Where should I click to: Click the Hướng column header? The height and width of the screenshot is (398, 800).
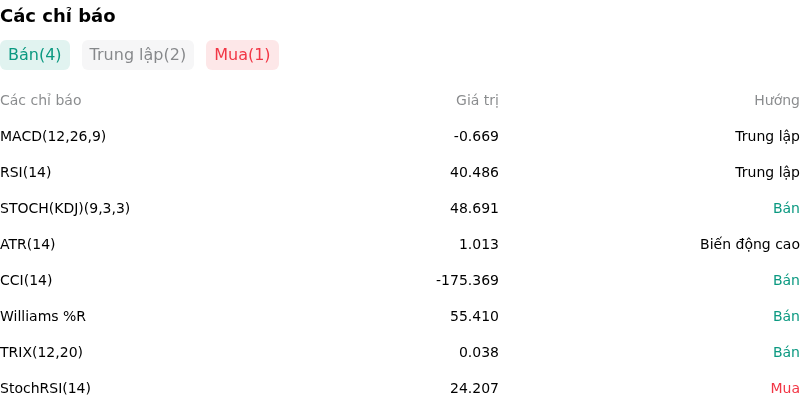tap(777, 101)
